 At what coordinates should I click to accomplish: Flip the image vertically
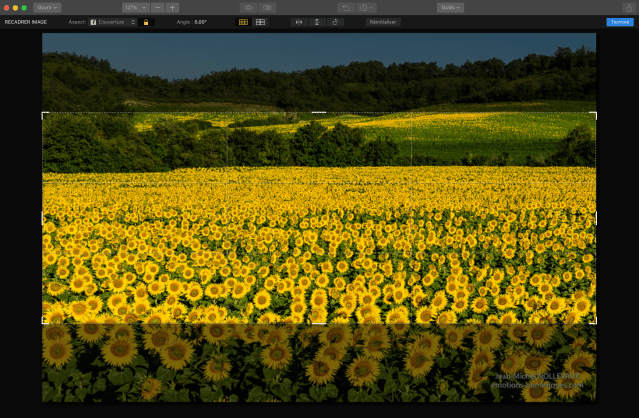pyautogui.click(x=317, y=22)
